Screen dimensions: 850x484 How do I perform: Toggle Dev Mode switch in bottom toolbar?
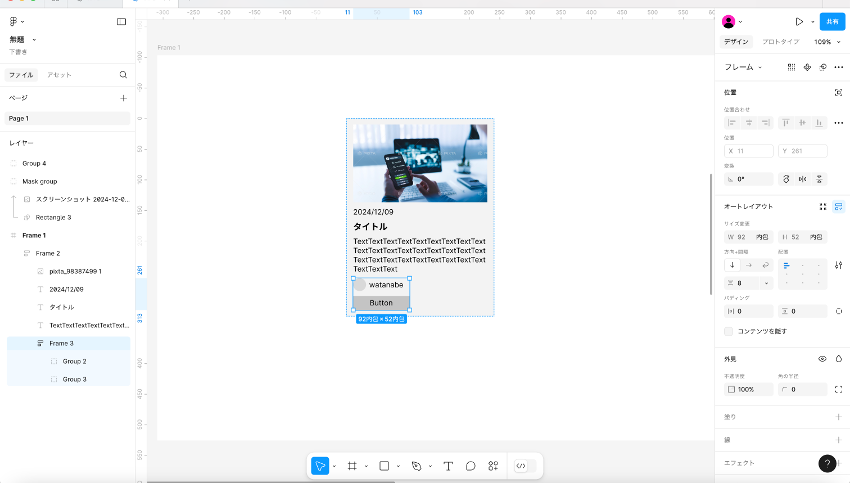(x=525, y=466)
